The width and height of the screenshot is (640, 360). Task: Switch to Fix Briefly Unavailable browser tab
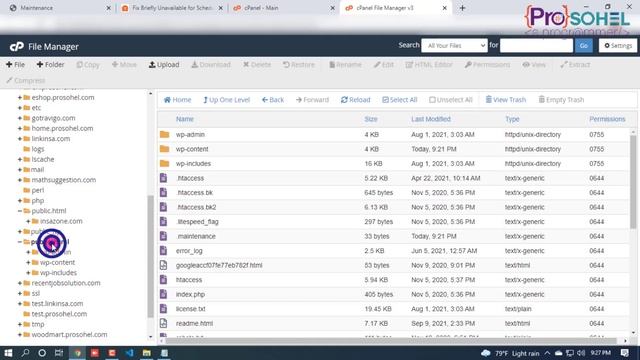171,8
